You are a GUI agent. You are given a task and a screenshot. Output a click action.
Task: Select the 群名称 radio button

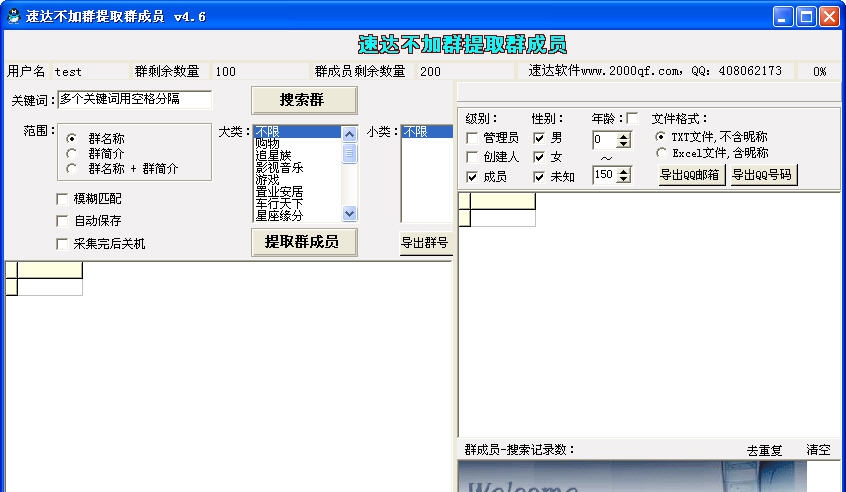(x=71, y=139)
